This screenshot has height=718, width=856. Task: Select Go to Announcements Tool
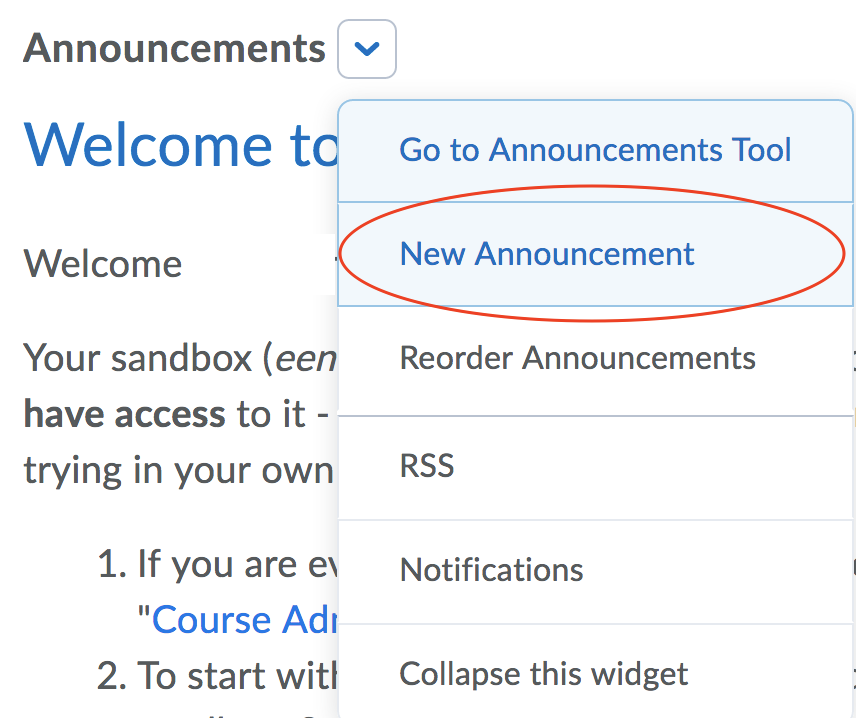(x=595, y=150)
